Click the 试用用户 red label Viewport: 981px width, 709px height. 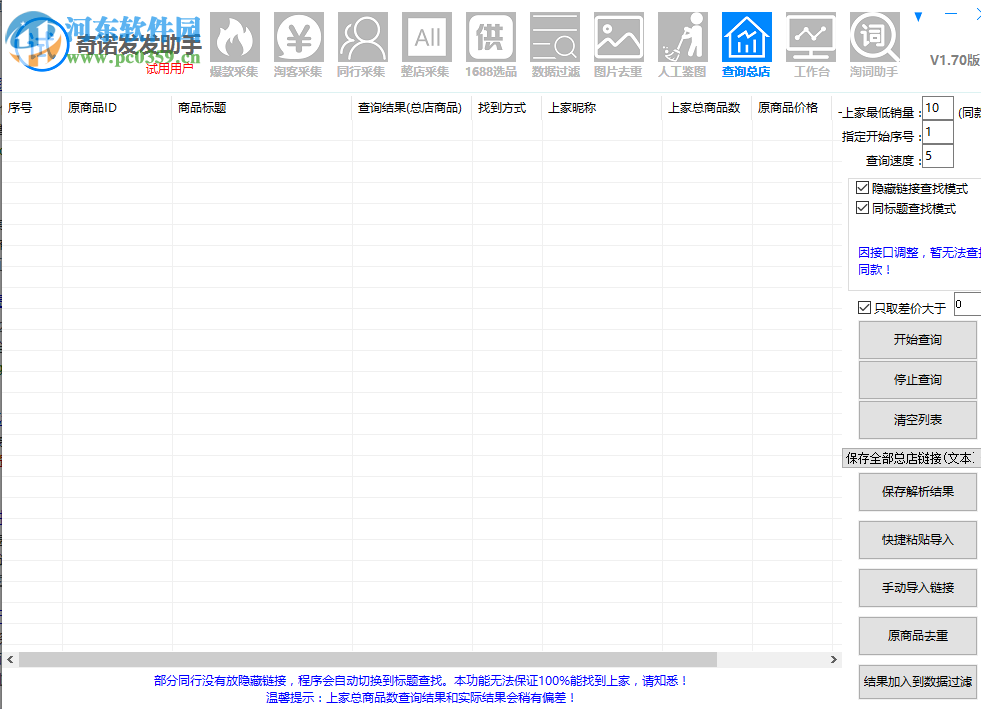(169, 68)
